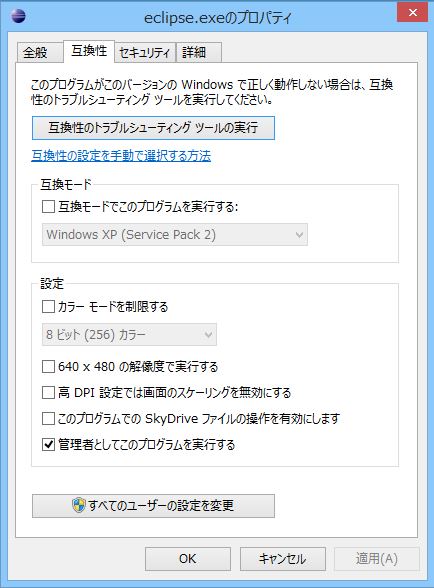Viewport: 434px width, 588px height.
Task: Click the Eclipse icon in title bar
Action: 18,16
